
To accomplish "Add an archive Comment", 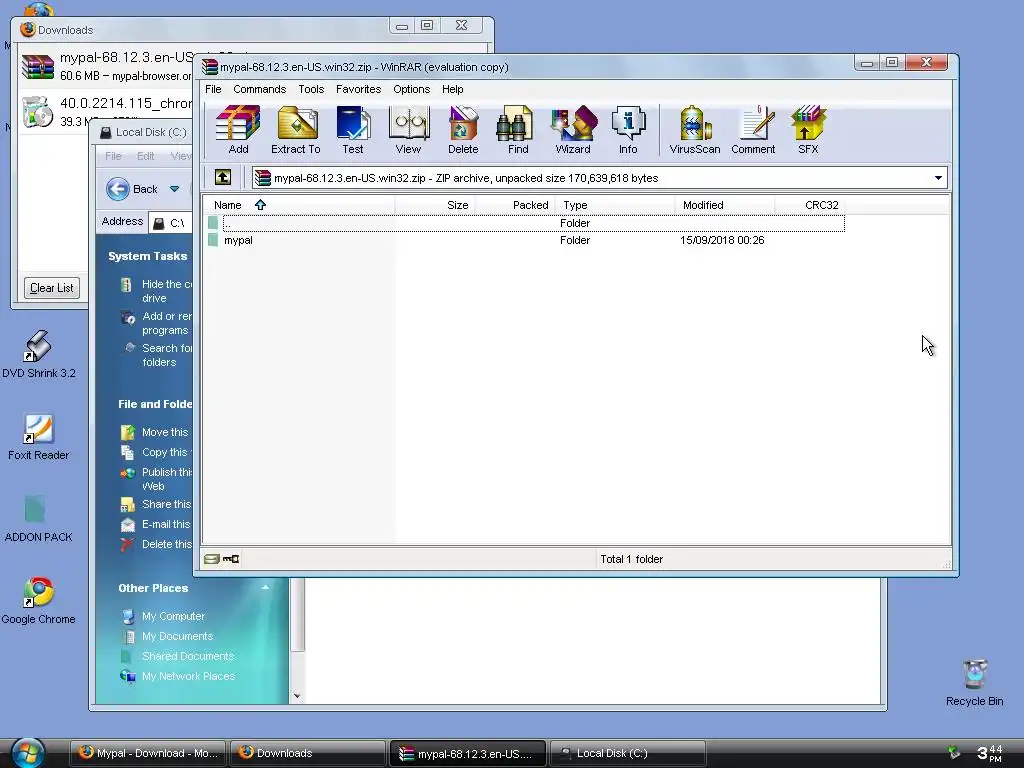I will coord(753,130).
